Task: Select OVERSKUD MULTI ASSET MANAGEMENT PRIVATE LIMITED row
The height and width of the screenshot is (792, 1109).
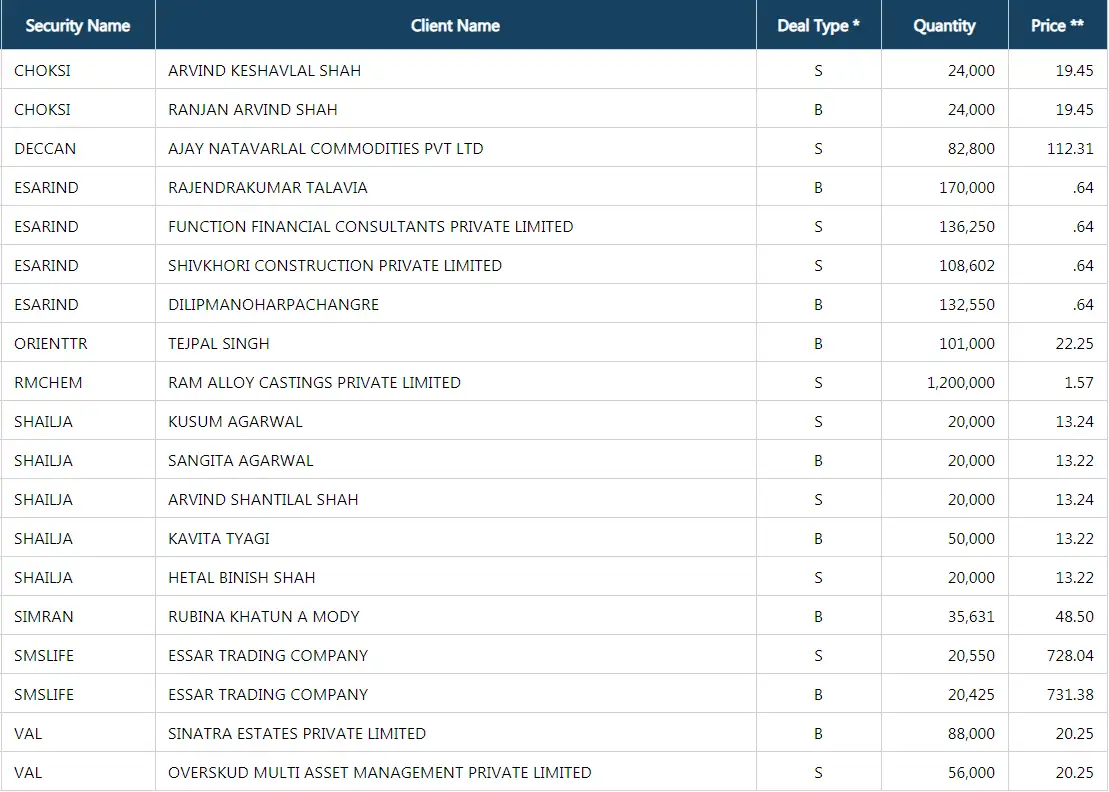Action: 380,772
